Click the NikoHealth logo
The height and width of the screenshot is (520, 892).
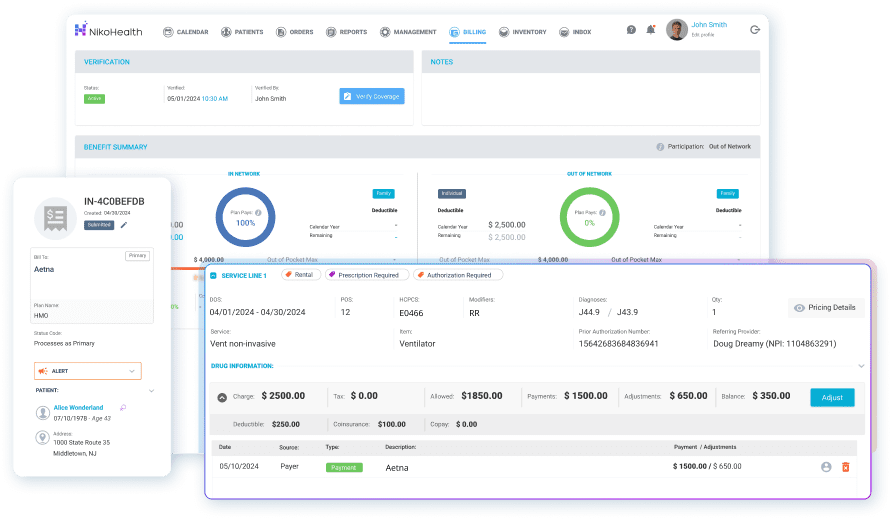coord(108,30)
